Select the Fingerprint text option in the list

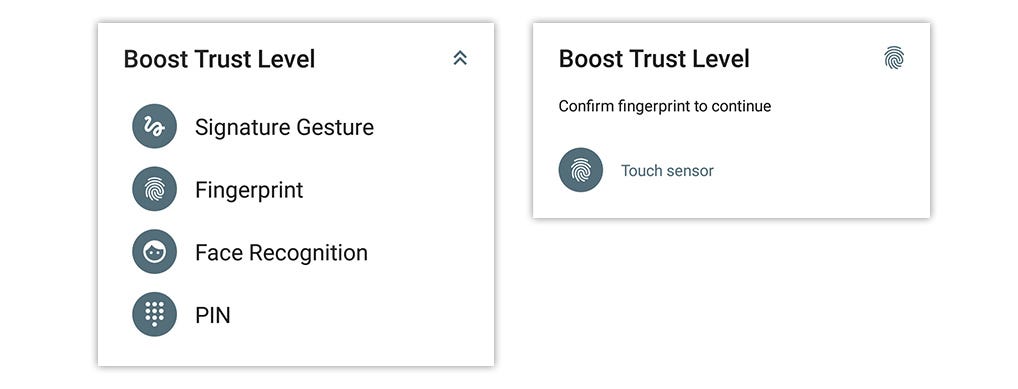[x=249, y=190]
